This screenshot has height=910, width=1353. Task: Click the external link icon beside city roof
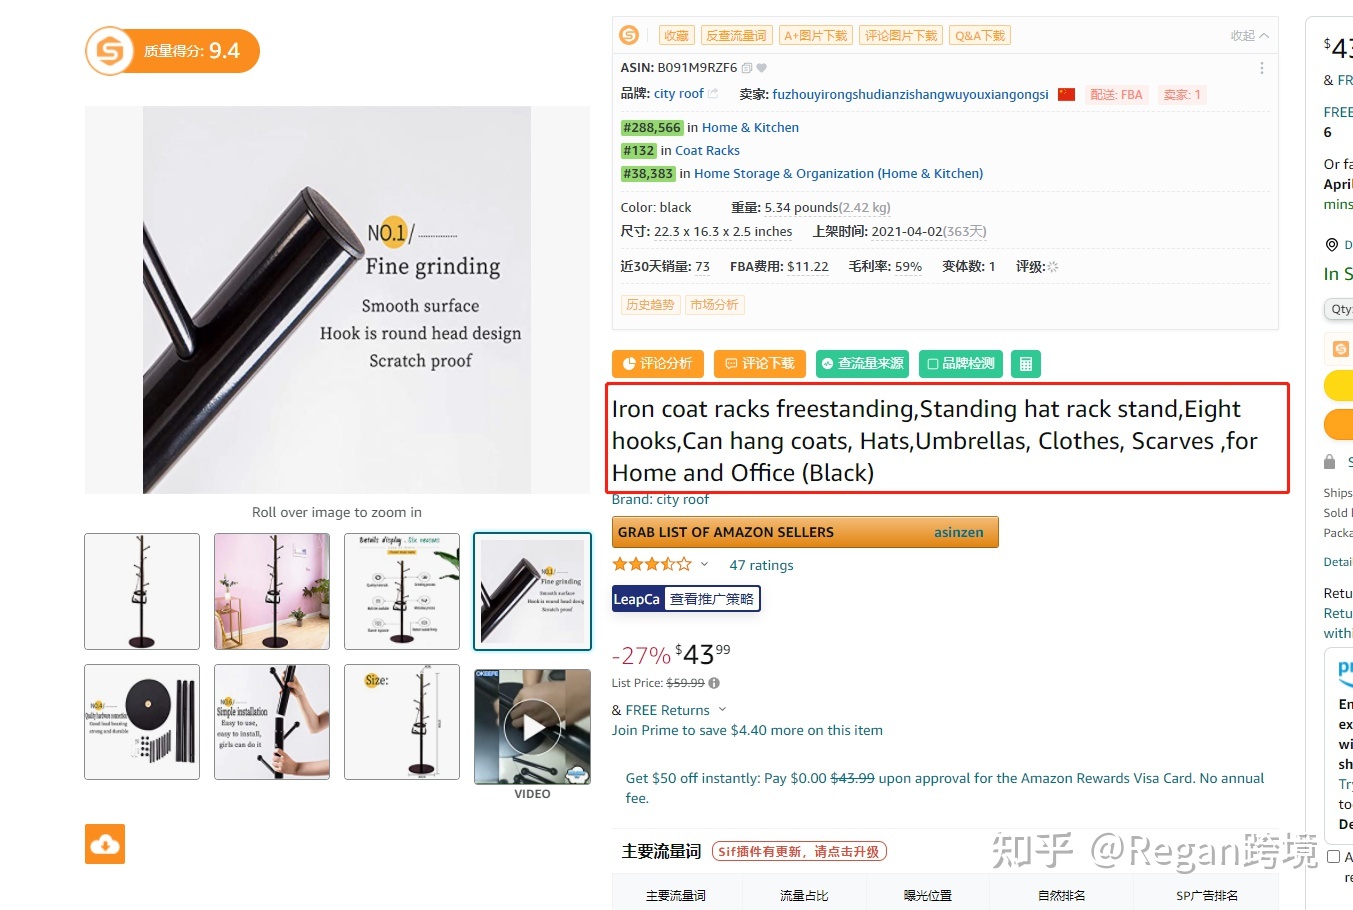[713, 94]
